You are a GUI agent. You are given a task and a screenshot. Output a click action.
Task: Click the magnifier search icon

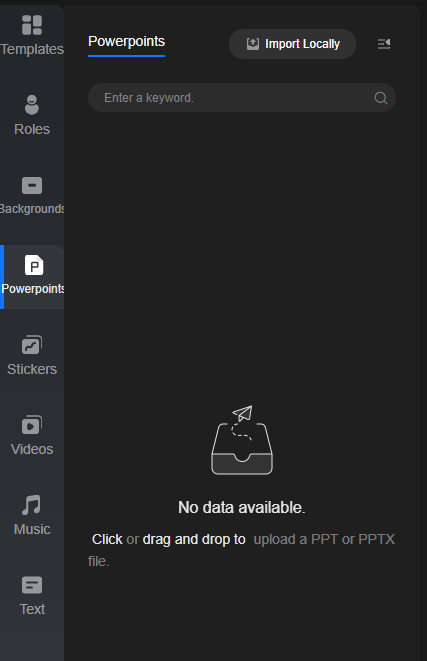coord(381,98)
